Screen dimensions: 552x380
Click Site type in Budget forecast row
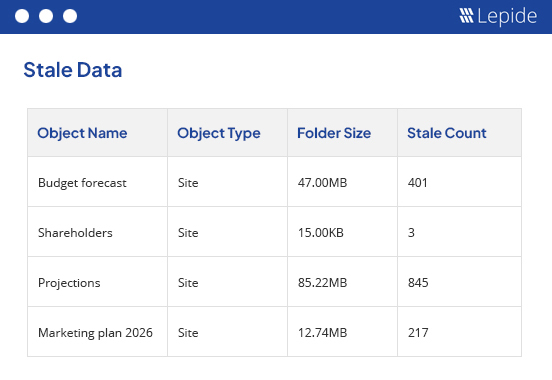click(x=188, y=183)
